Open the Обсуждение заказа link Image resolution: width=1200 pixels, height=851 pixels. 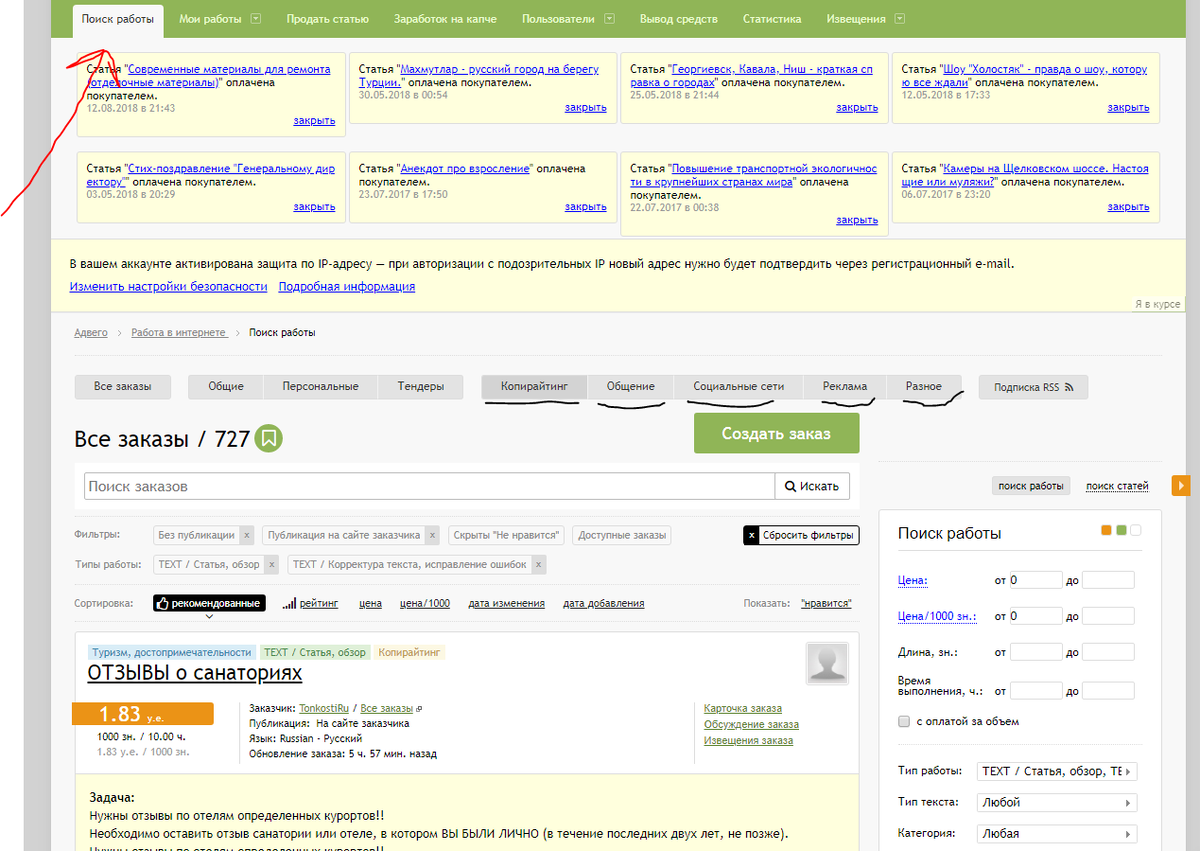coord(751,724)
